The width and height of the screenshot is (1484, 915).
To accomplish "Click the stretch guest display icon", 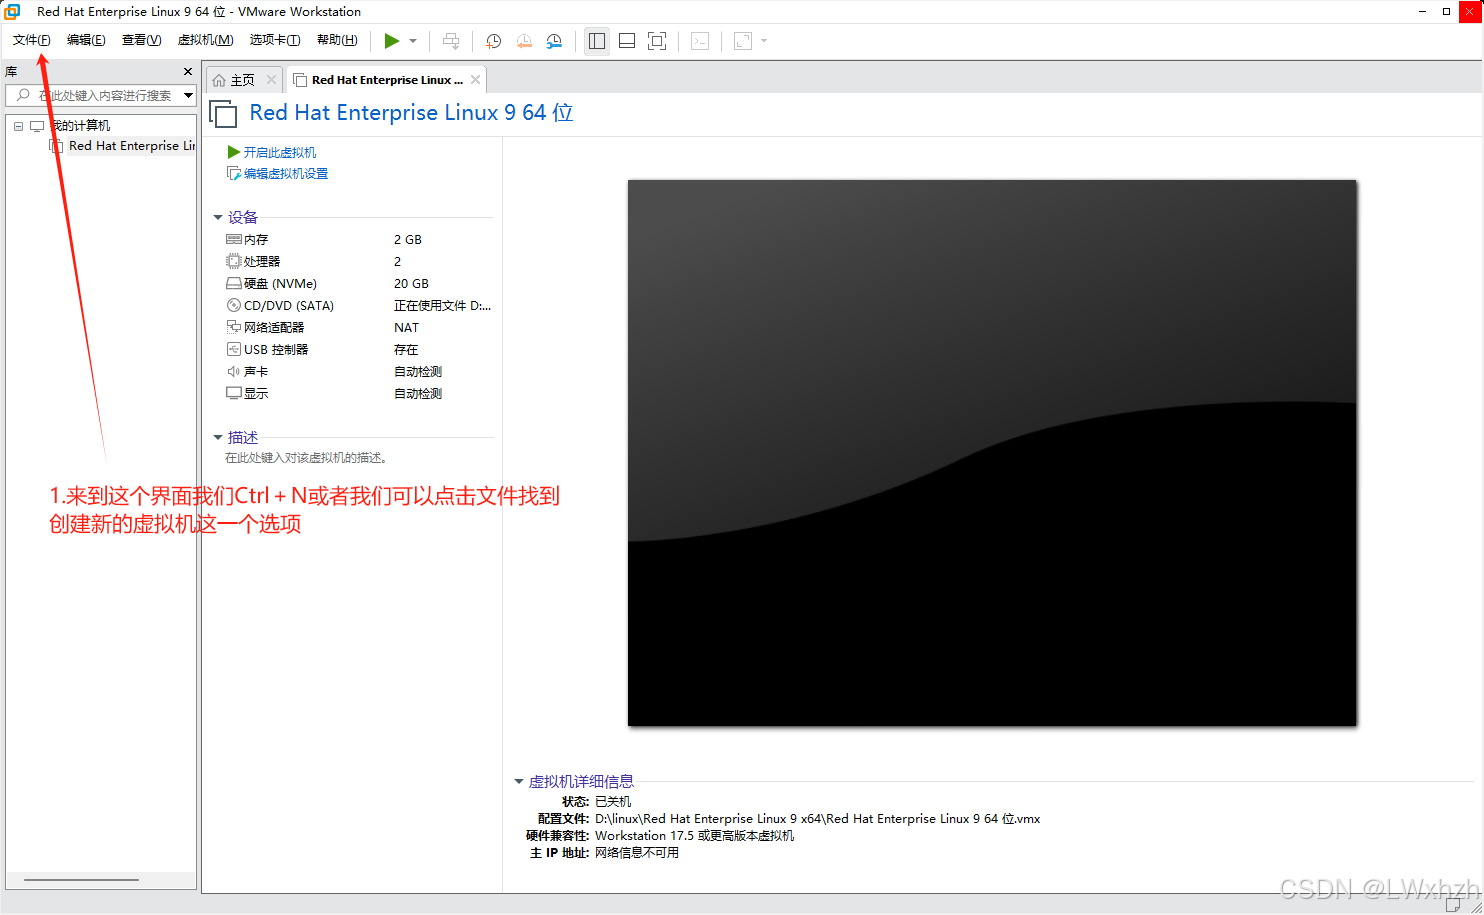I will [x=743, y=41].
